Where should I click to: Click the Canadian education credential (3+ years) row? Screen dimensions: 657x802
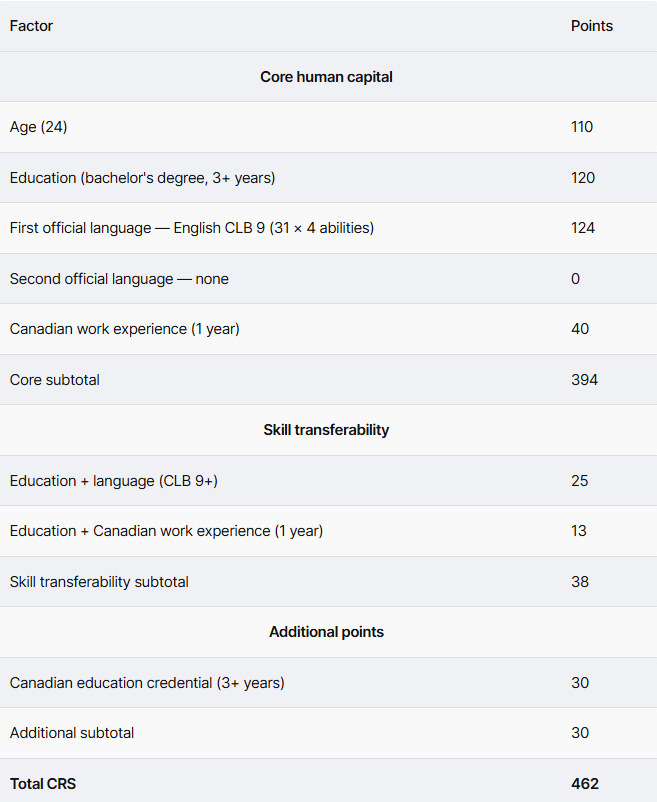pos(147,683)
